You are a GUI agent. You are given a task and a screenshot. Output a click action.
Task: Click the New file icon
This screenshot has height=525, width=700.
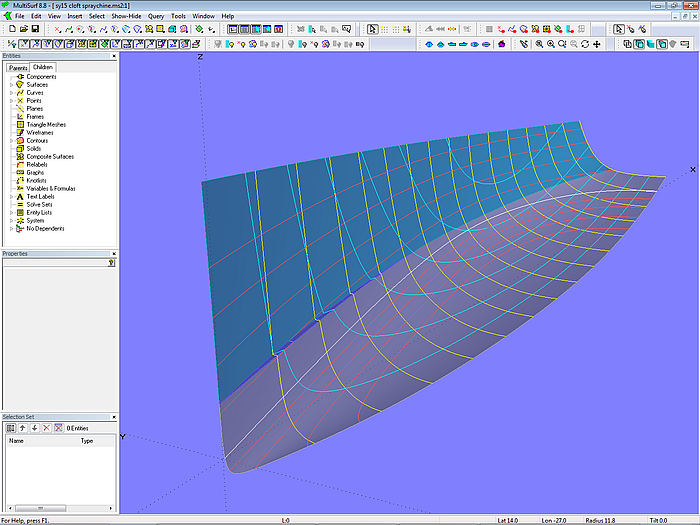pos(11,29)
